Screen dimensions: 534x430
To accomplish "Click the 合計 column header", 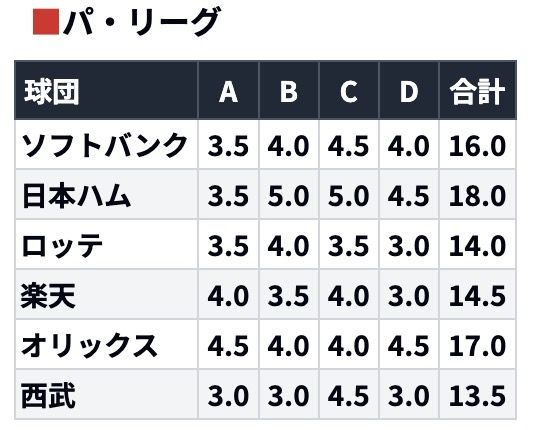I will pos(477,92).
